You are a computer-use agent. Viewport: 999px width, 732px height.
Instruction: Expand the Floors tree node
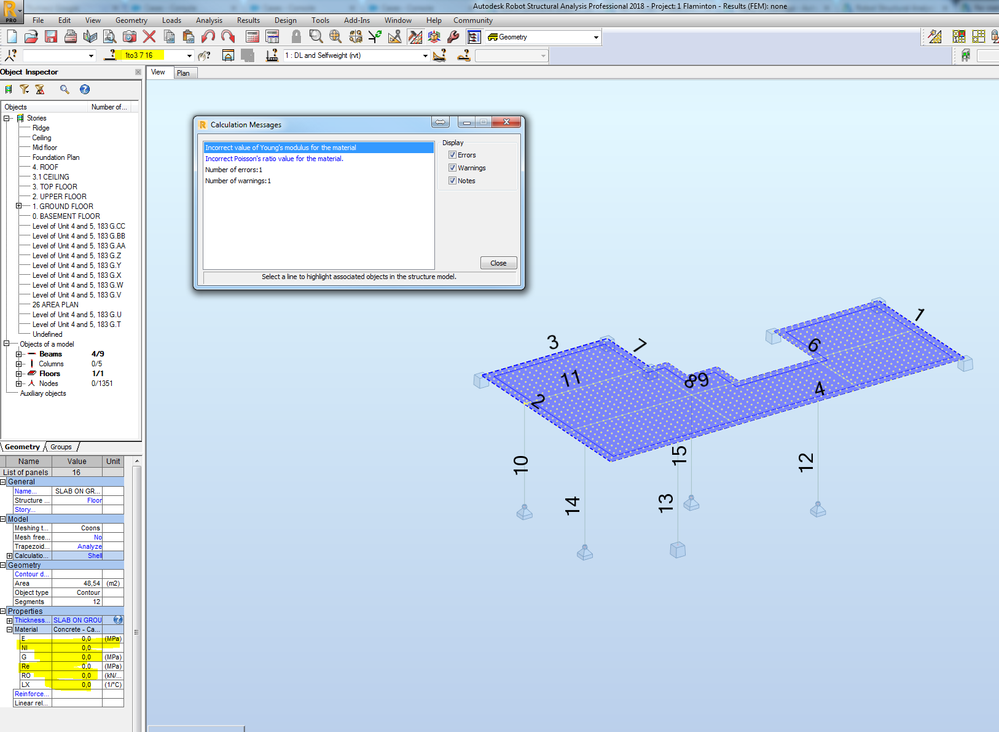(x=19, y=374)
